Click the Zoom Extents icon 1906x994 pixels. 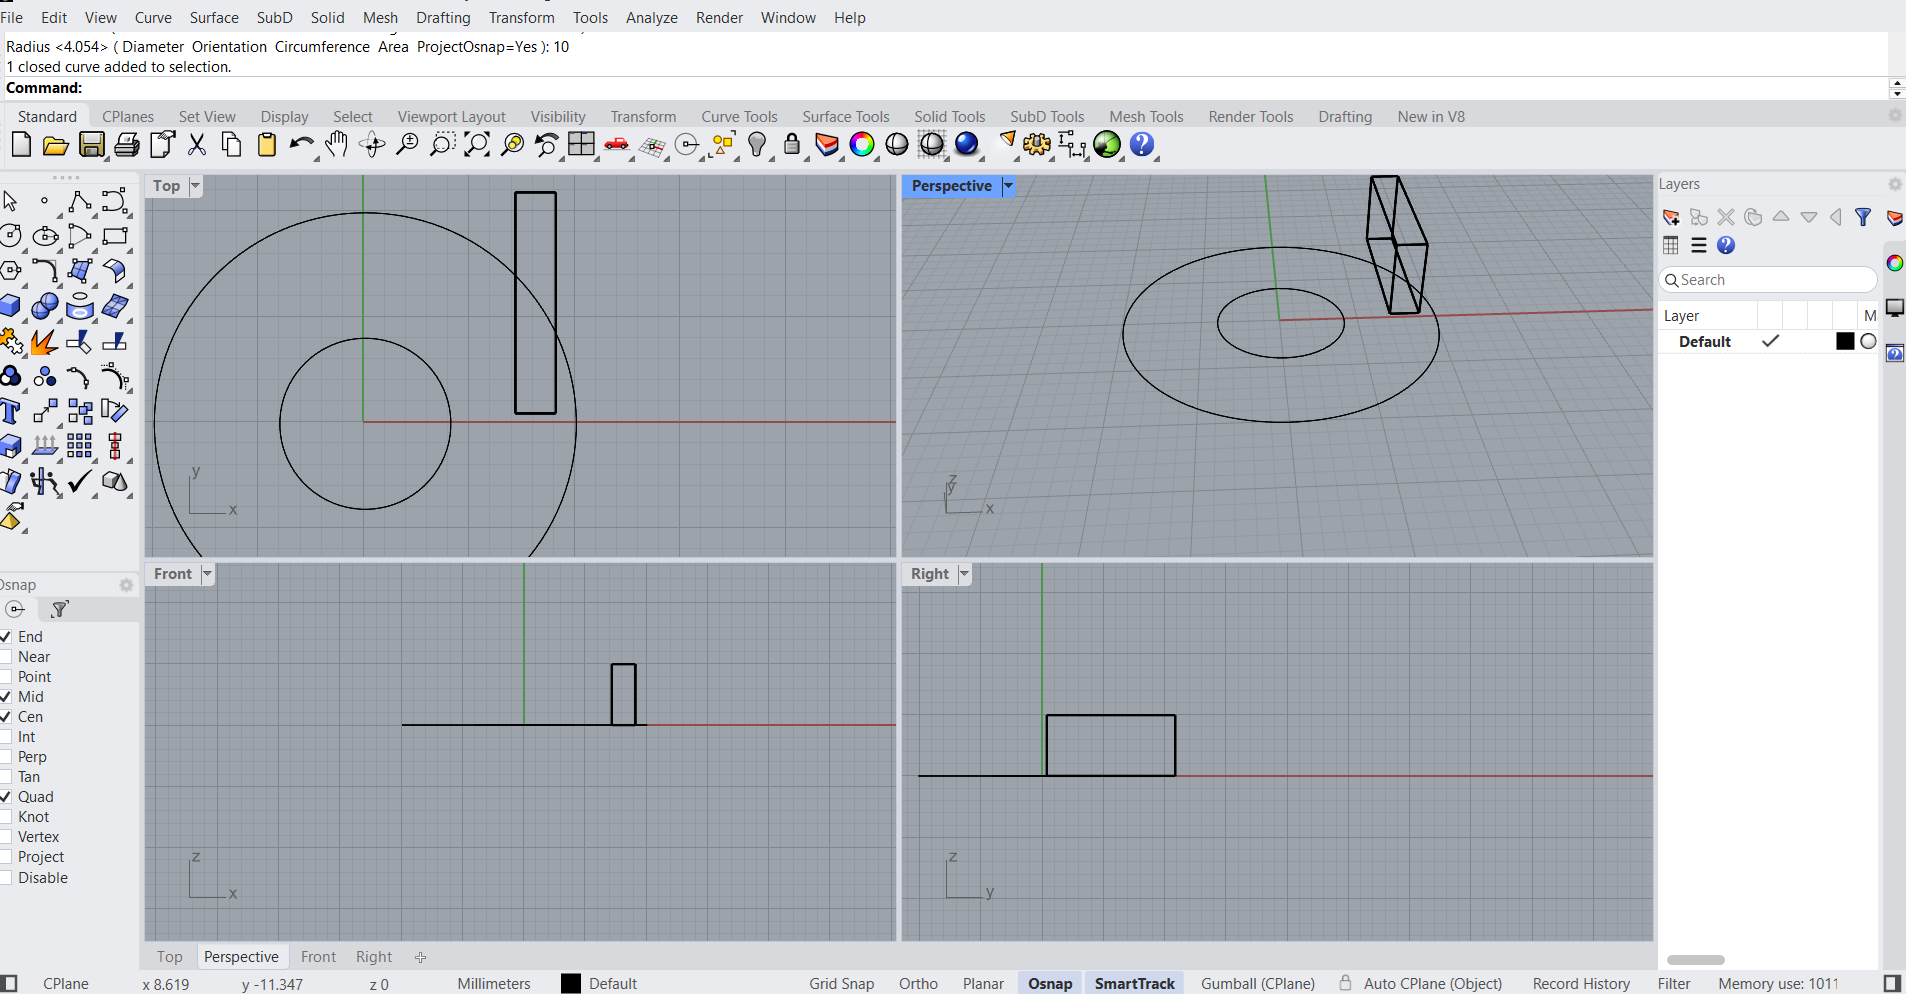(x=476, y=145)
